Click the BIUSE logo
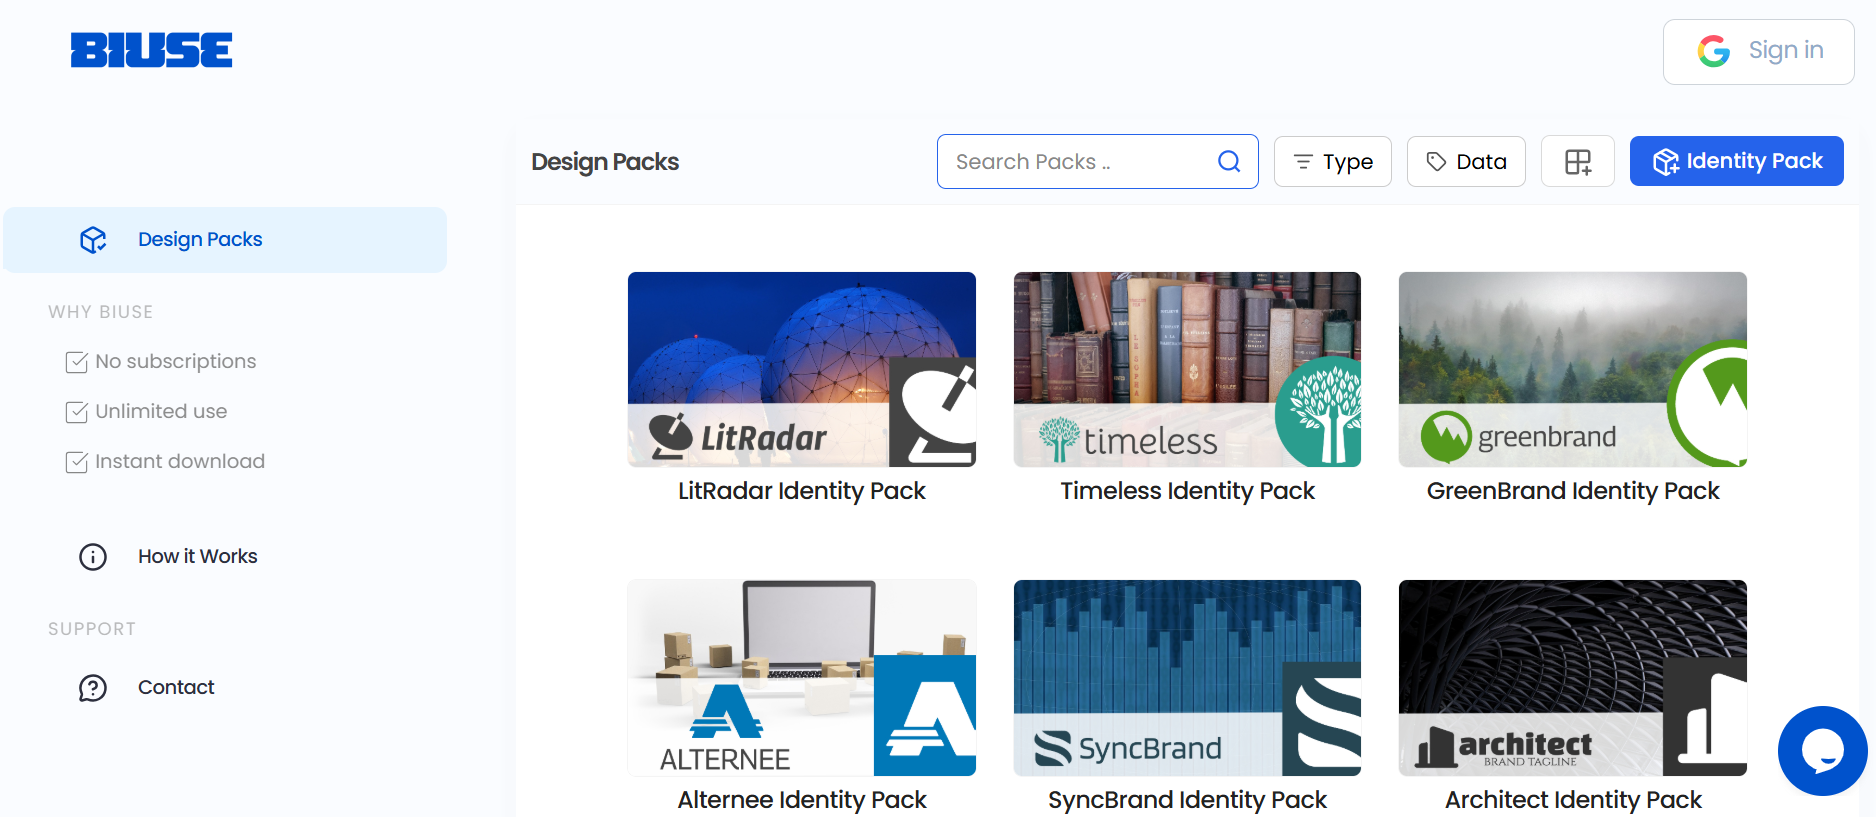The image size is (1876, 817). point(151,50)
